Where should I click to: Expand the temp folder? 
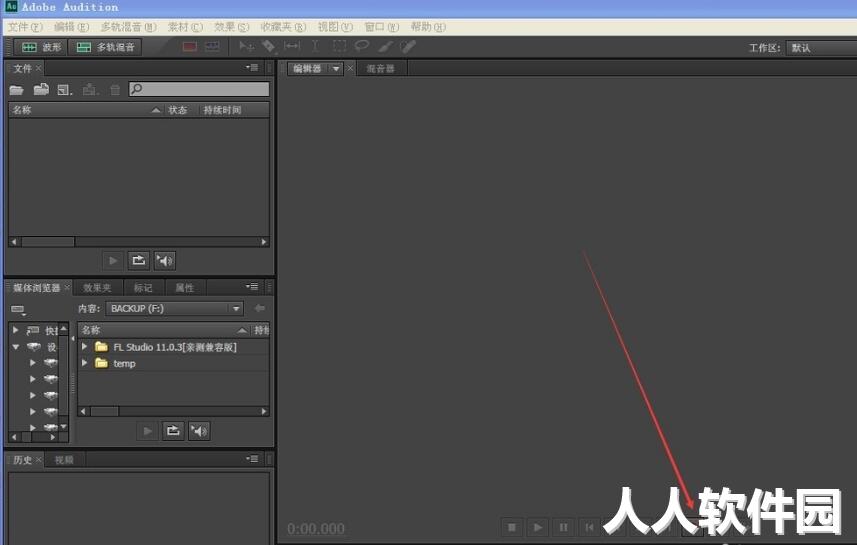coord(84,363)
